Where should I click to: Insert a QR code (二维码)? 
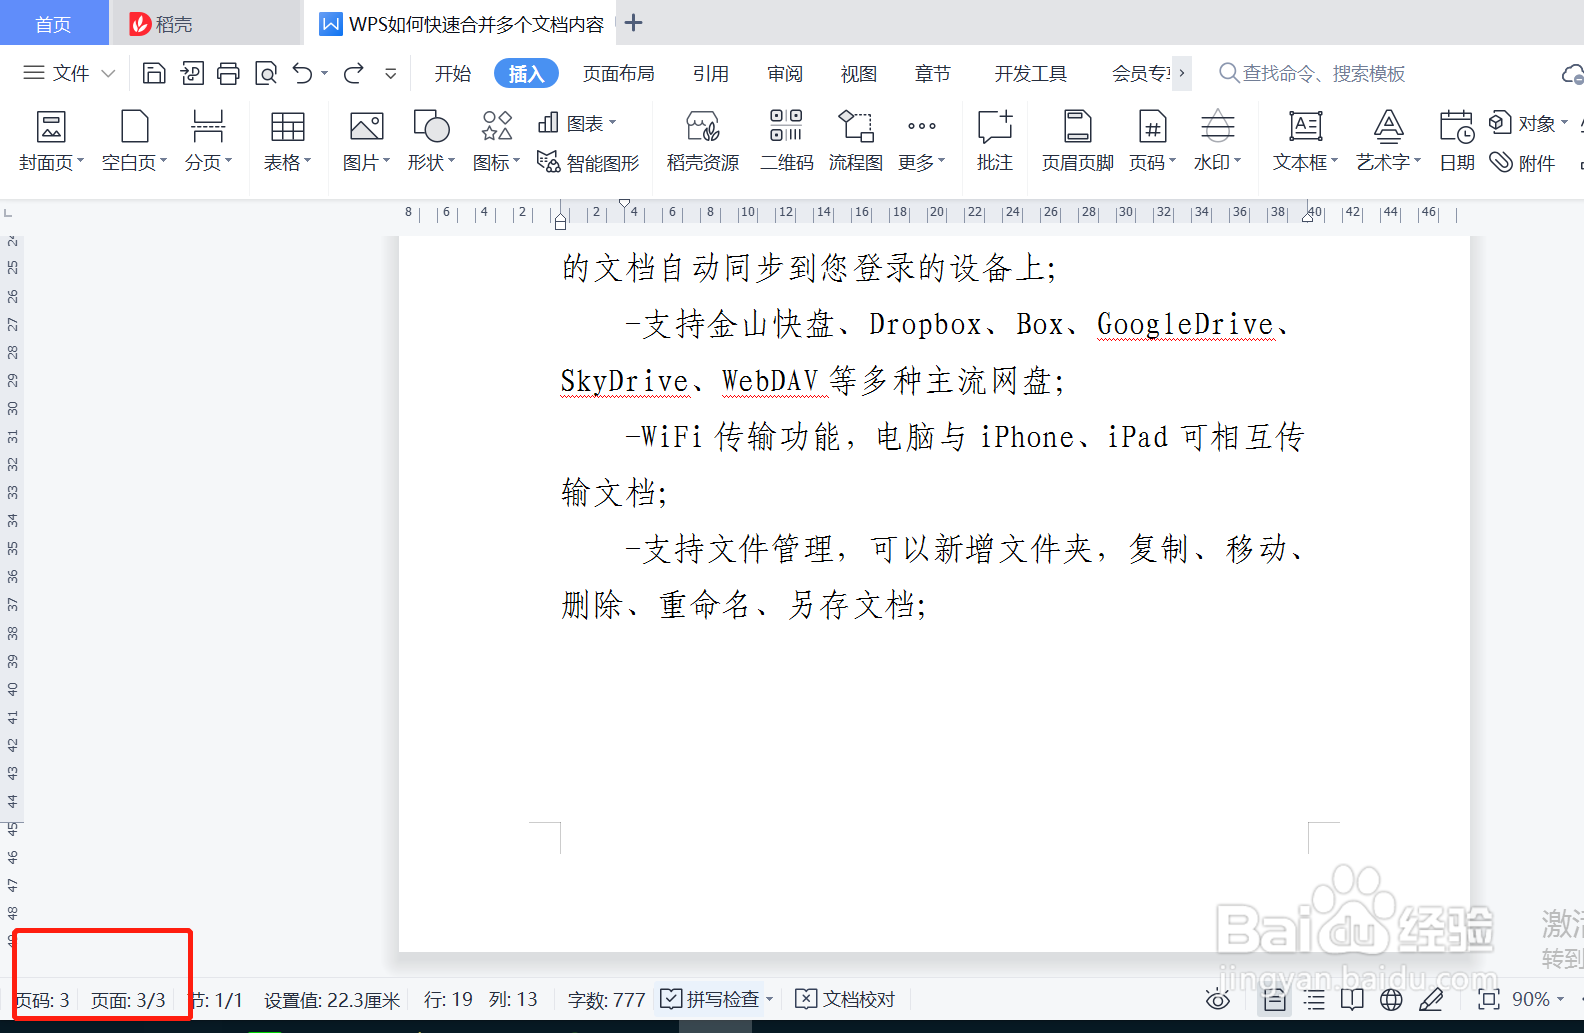coord(787,141)
